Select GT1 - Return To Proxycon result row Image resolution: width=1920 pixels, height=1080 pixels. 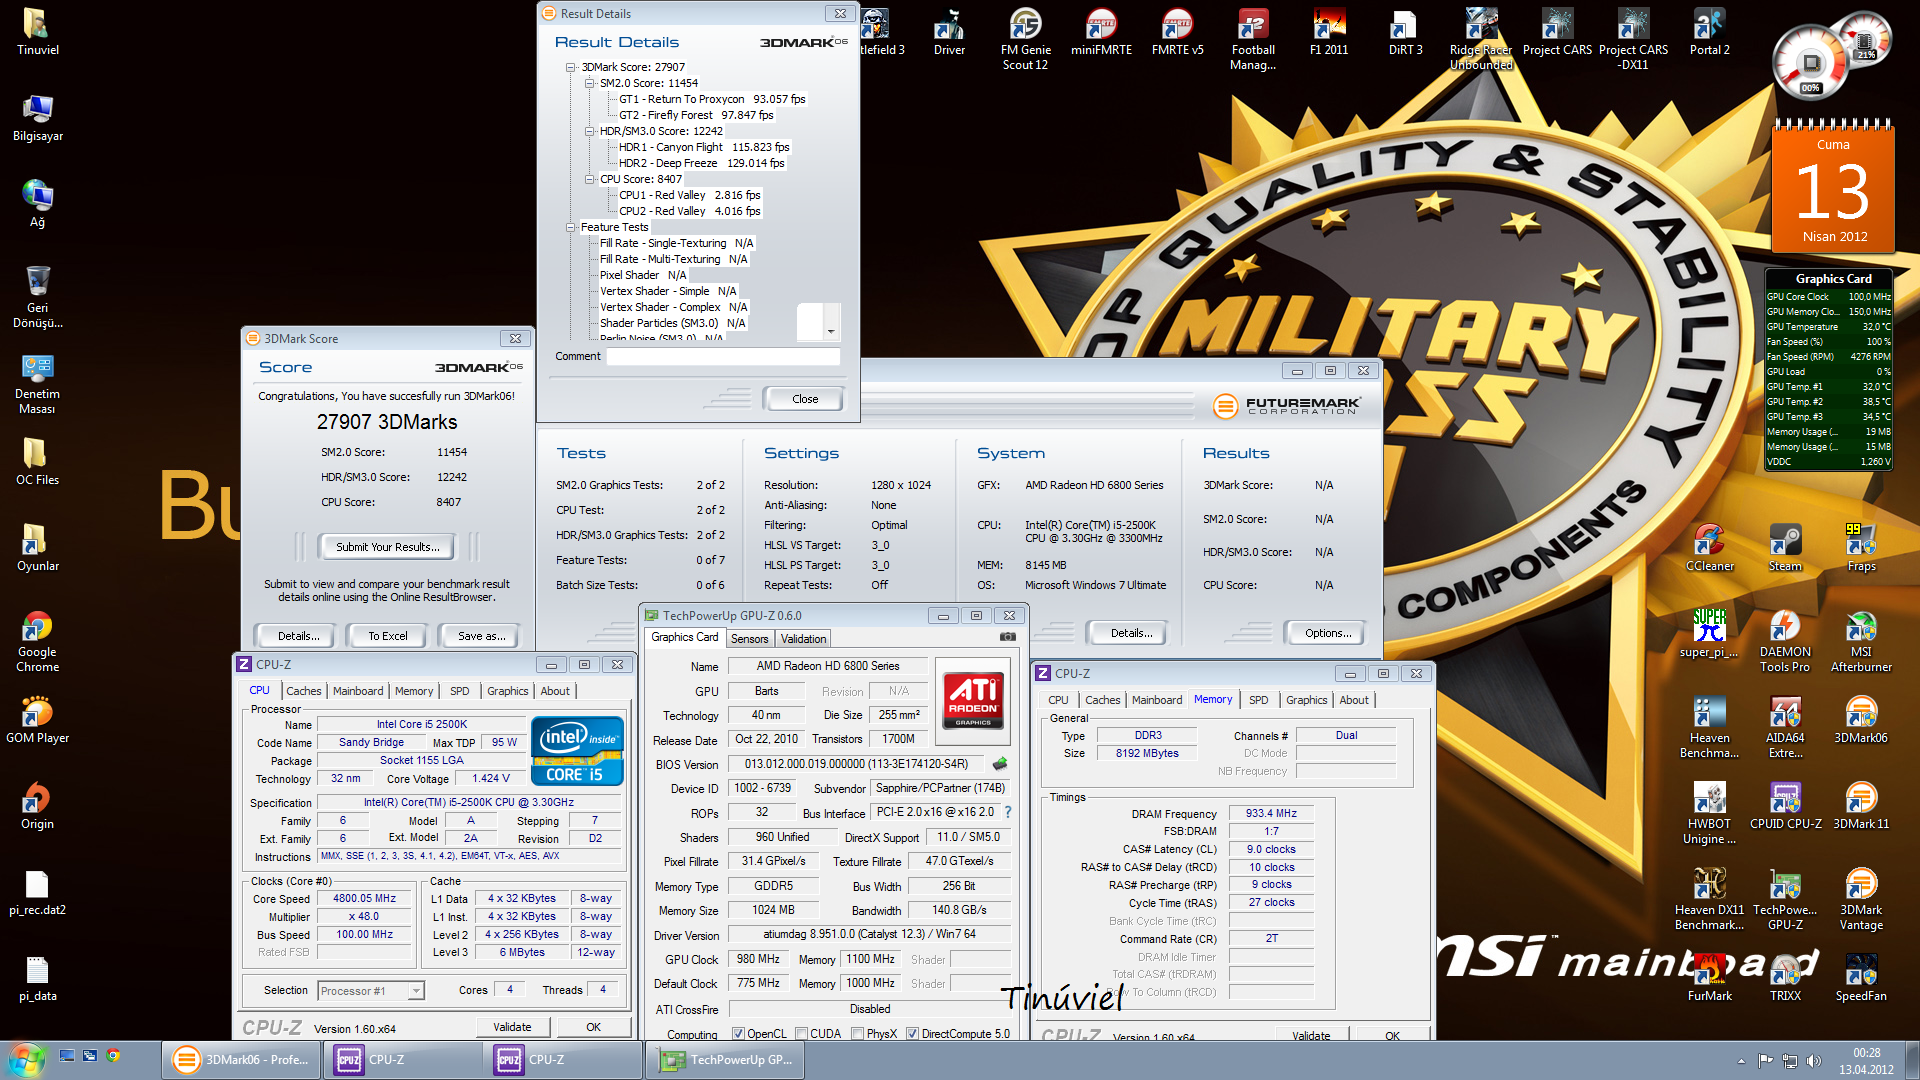[x=712, y=99]
